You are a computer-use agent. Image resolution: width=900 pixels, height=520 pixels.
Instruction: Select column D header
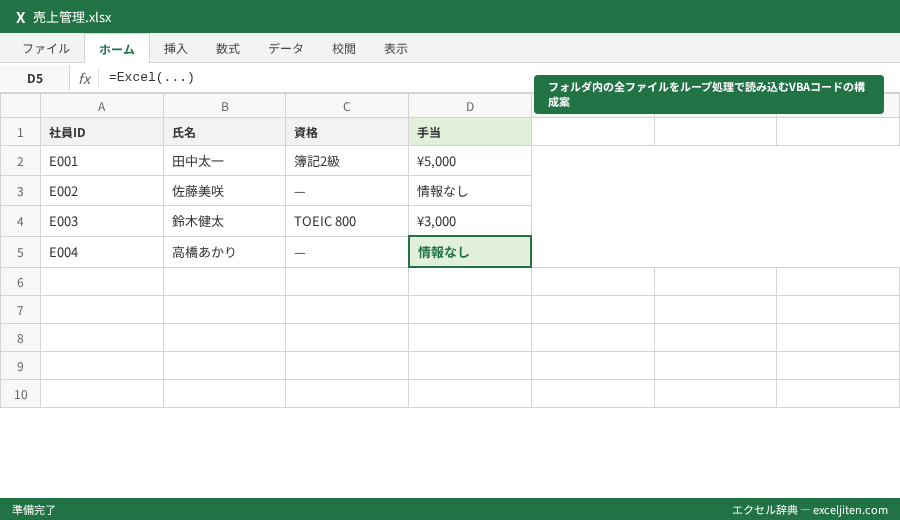click(470, 106)
